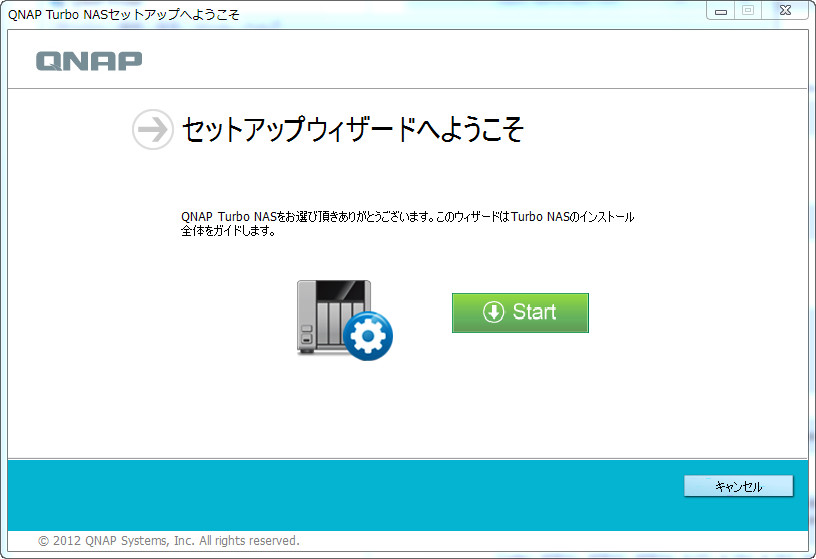The image size is (816, 559).
Task: Click the QNAP Turbo NAS welcome description paragraph
Action: [x=407, y=224]
